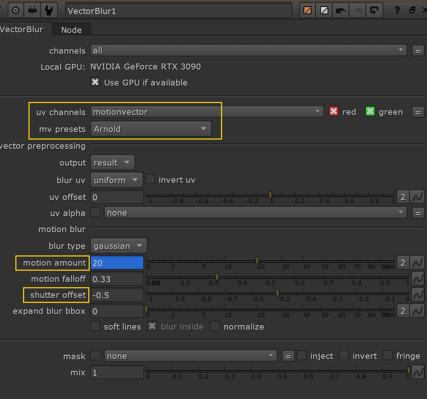Enable the inject checkbox
This screenshot has width=427, height=399.
[302, 355]
